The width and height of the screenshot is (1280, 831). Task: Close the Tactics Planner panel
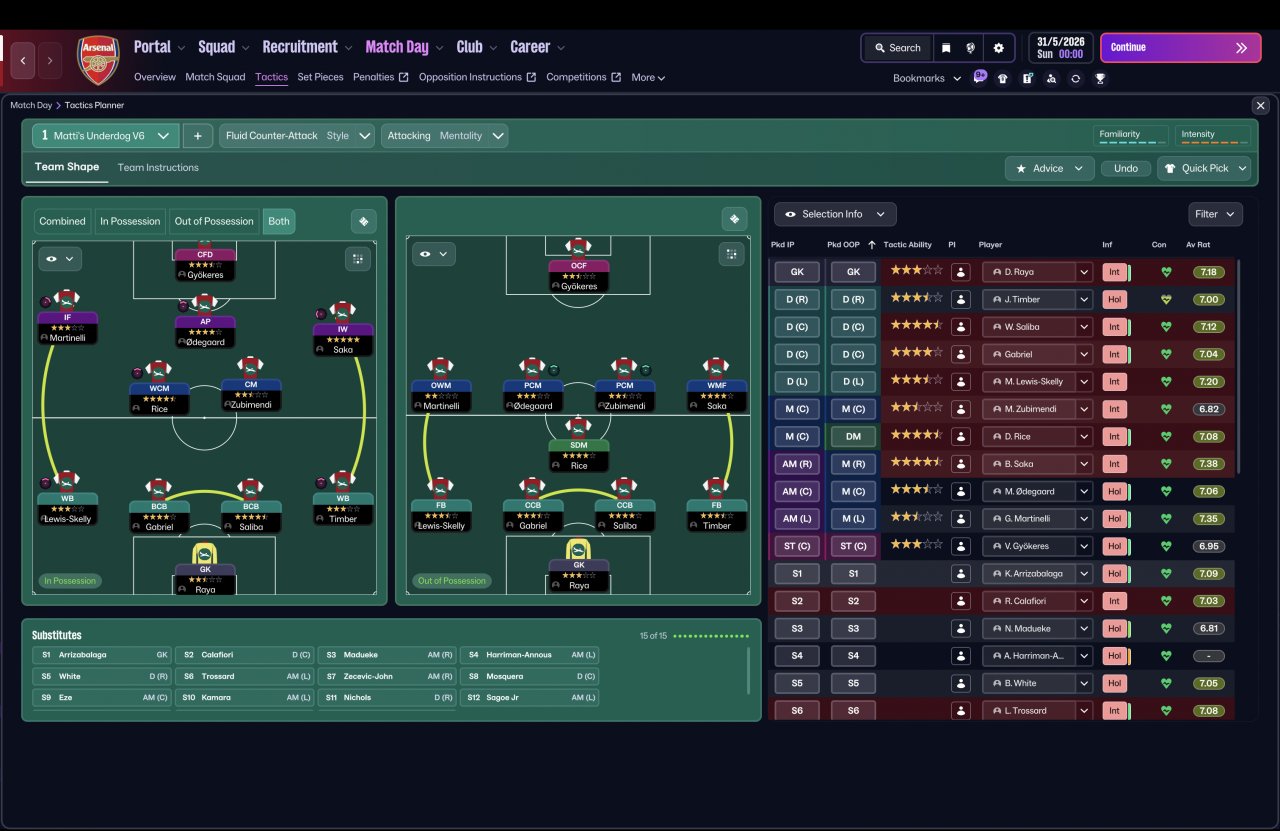(x=1260, y=105)
